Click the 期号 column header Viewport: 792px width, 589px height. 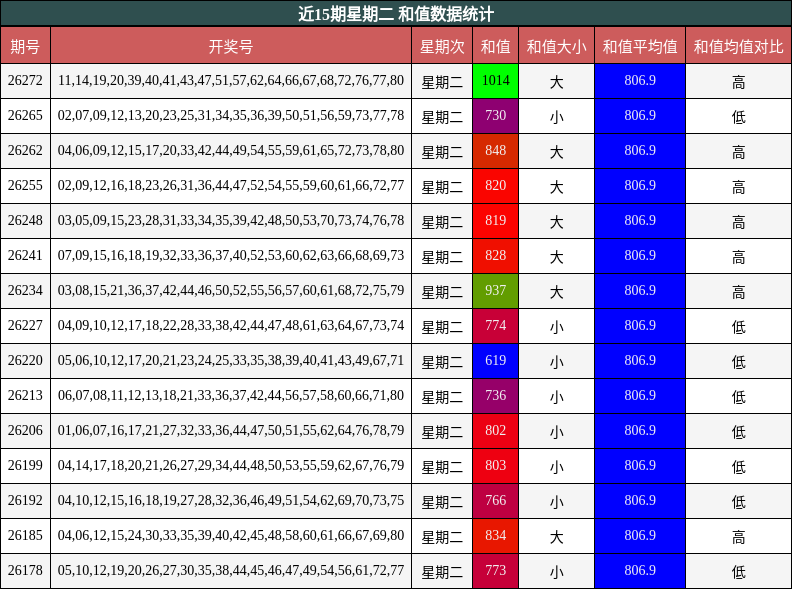[25, 46]
